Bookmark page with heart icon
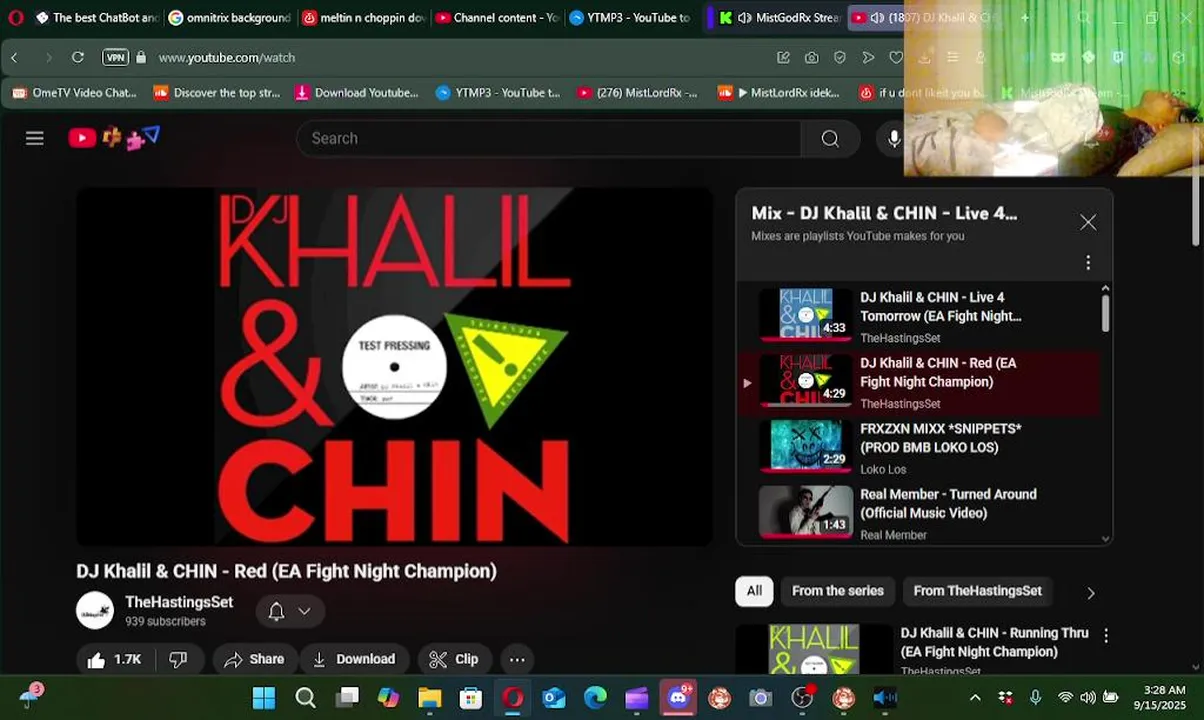 pos(896,58)
